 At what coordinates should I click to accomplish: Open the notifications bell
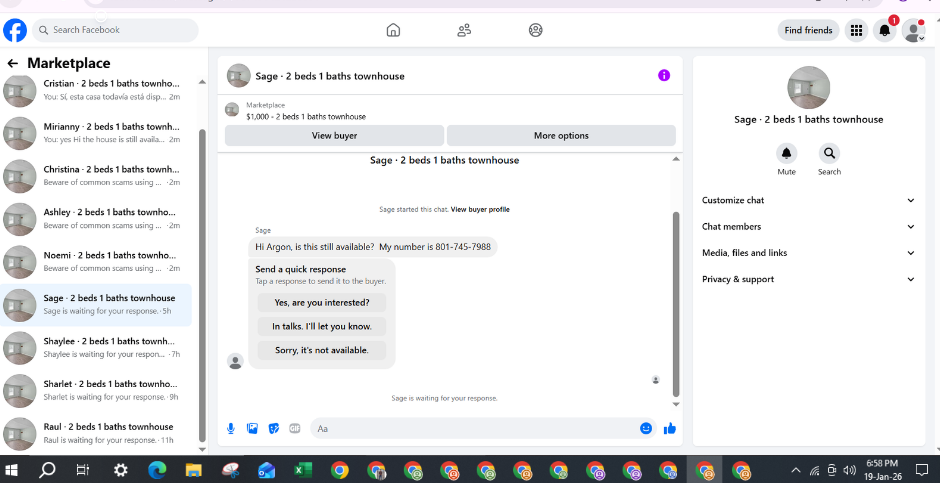point(885,30)
